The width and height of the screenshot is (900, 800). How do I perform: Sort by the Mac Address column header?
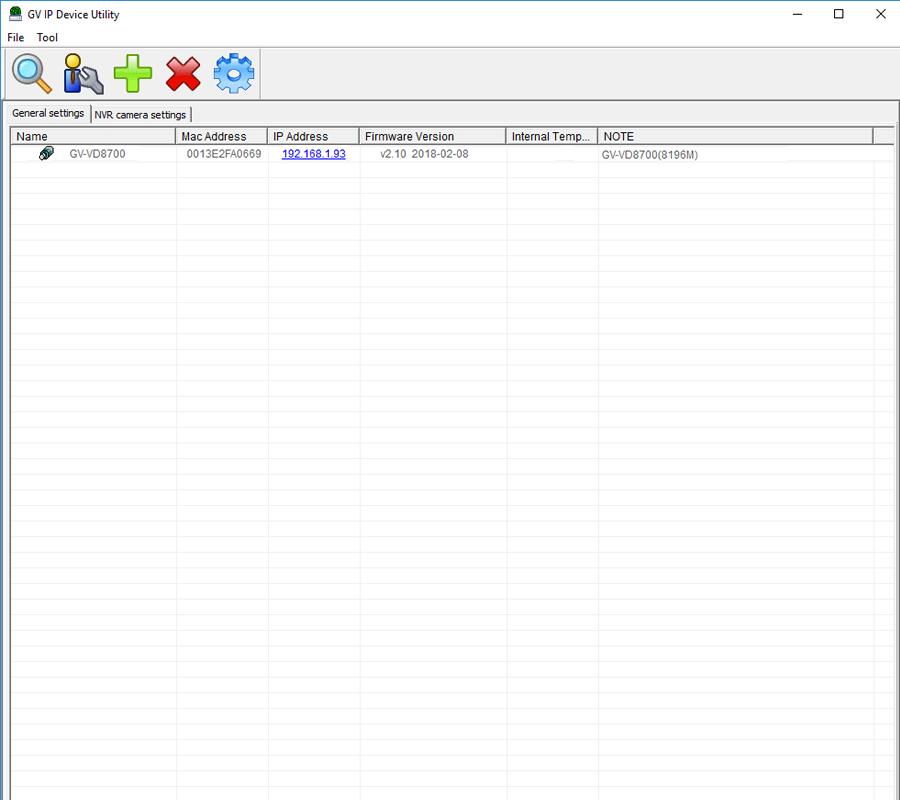(222, 136)
